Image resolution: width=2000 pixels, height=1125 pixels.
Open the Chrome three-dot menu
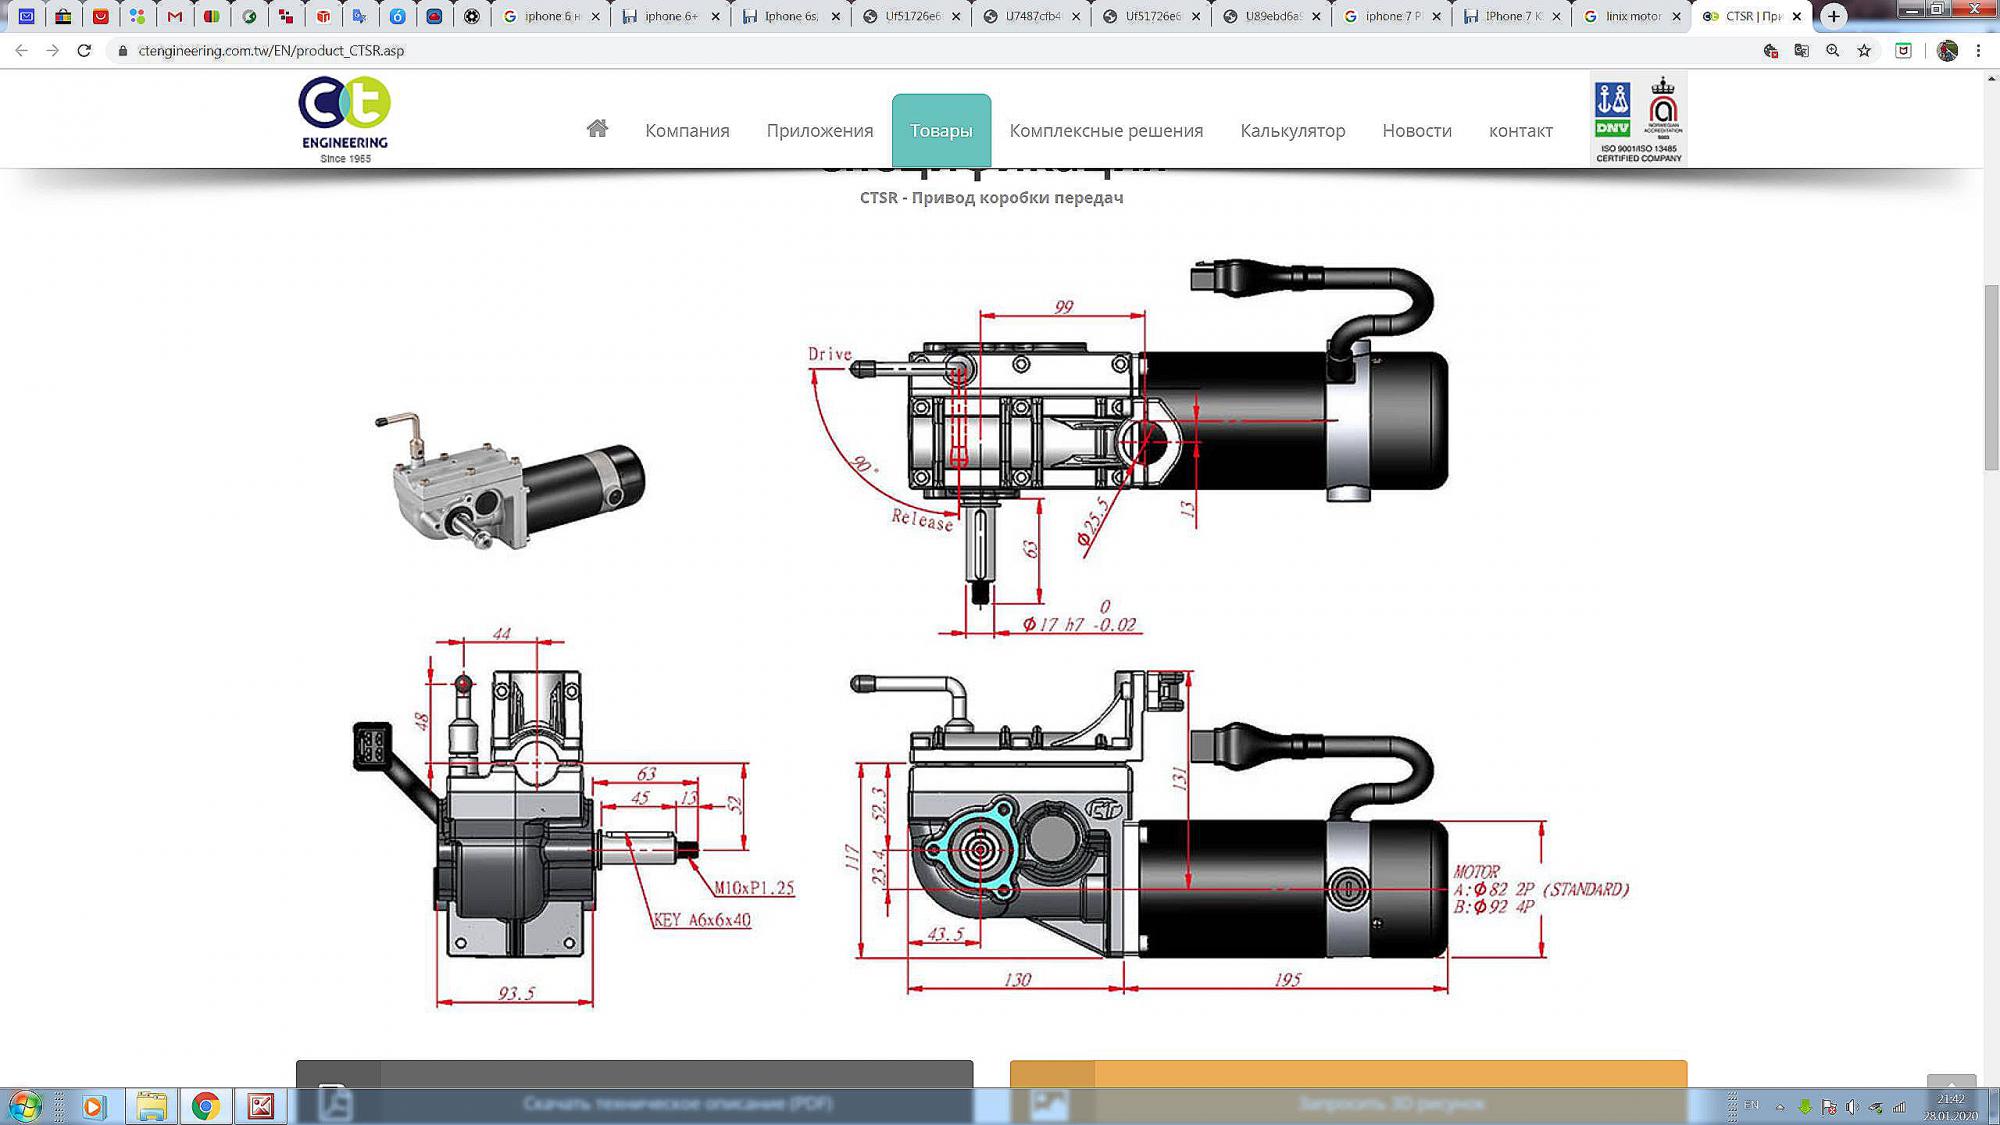click(x=1978, y=51)
